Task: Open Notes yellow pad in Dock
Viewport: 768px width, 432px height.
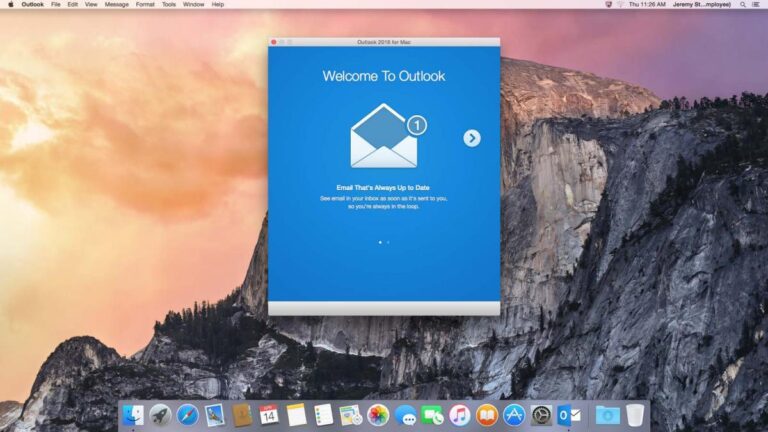Action: [x=296, y=415]
